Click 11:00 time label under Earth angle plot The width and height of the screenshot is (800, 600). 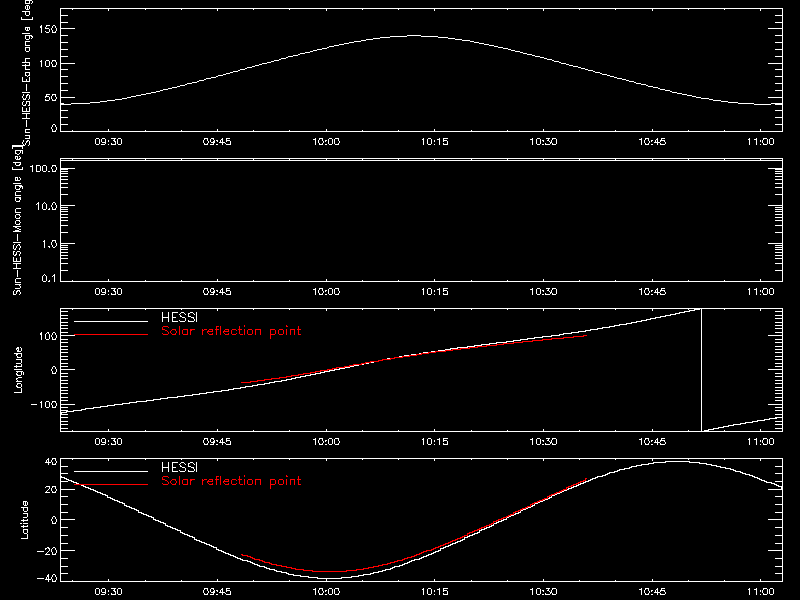click(761, 142)
